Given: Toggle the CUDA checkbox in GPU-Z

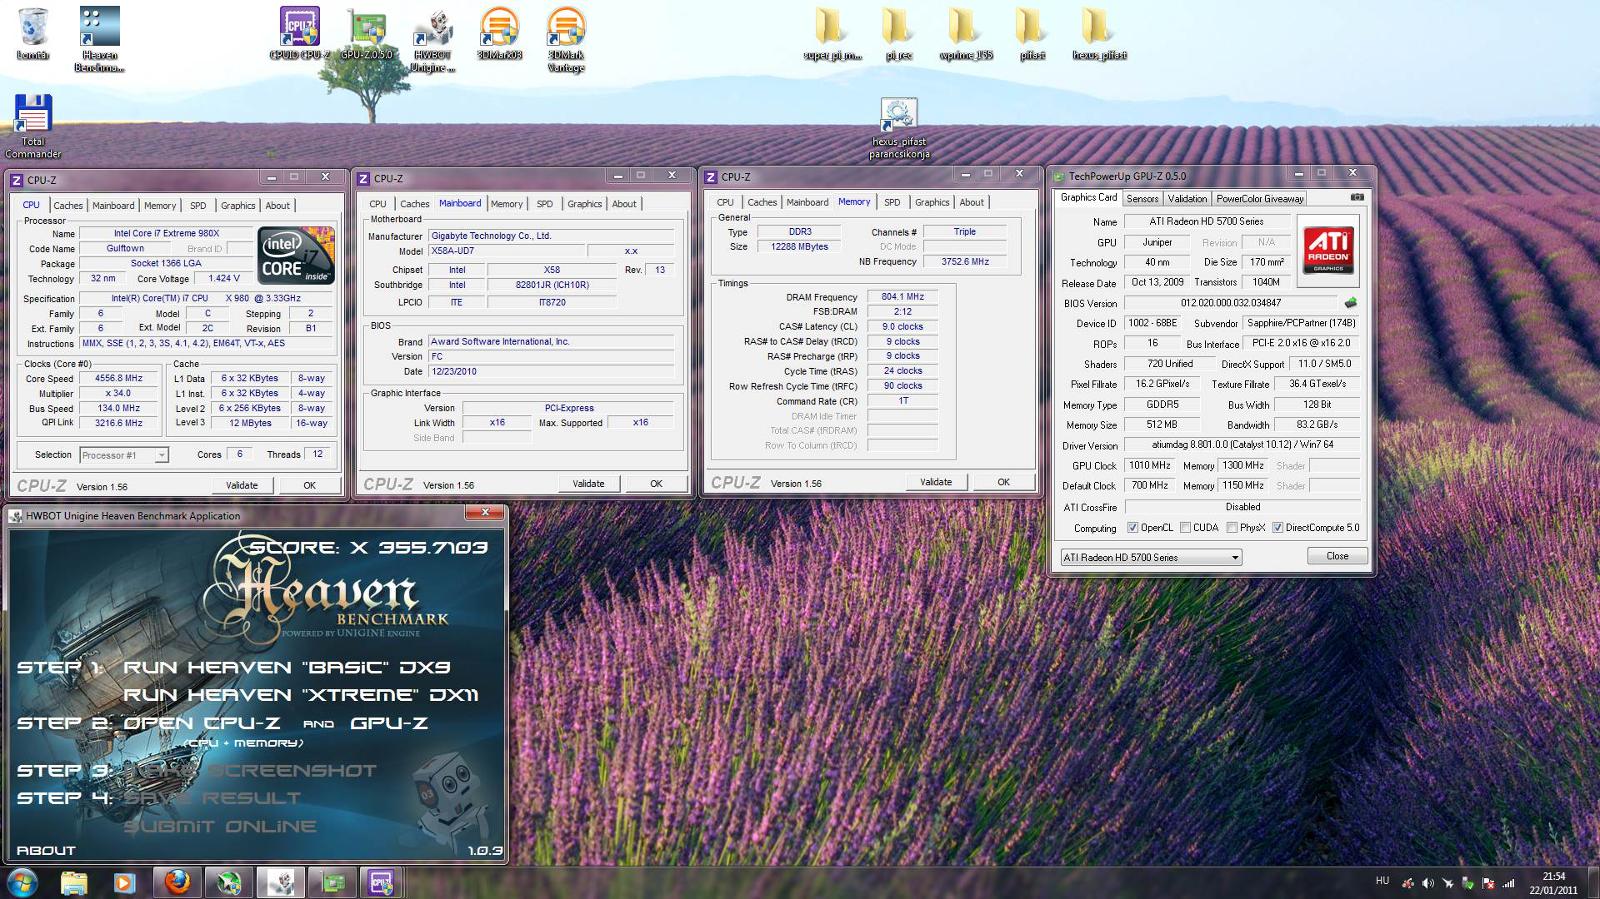Looking at the screenshot, I should coord(1185,528).
